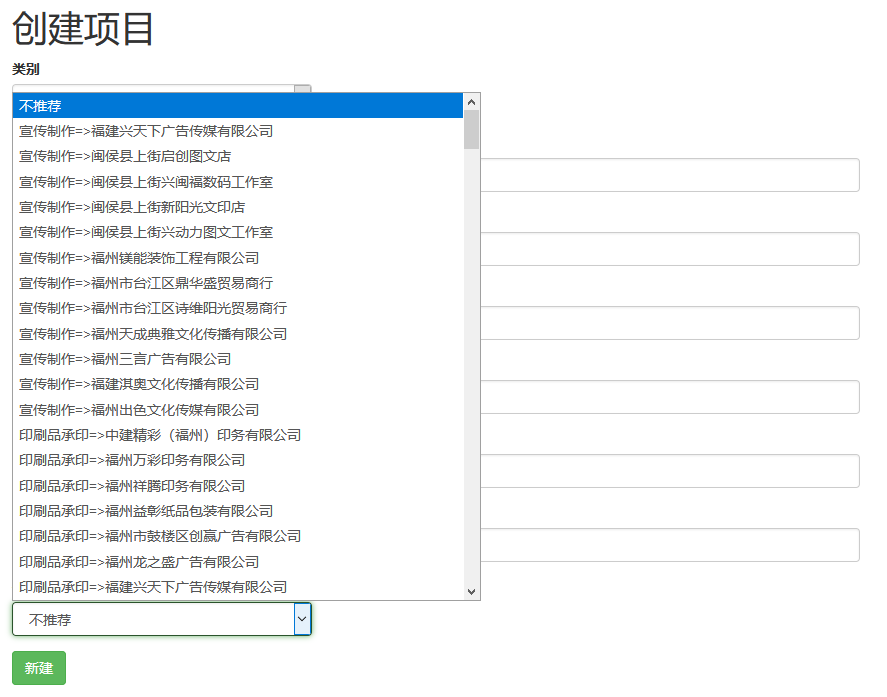
Task: Click the dropdown list scrollbar thumb
Action: click(472, 130)
